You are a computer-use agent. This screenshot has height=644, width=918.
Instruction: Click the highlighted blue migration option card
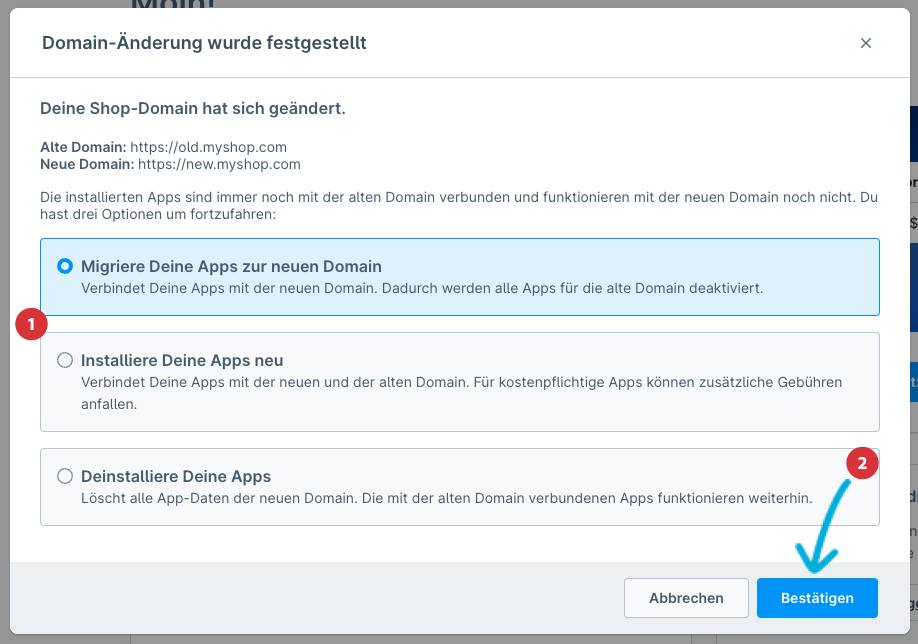point(459,275)
